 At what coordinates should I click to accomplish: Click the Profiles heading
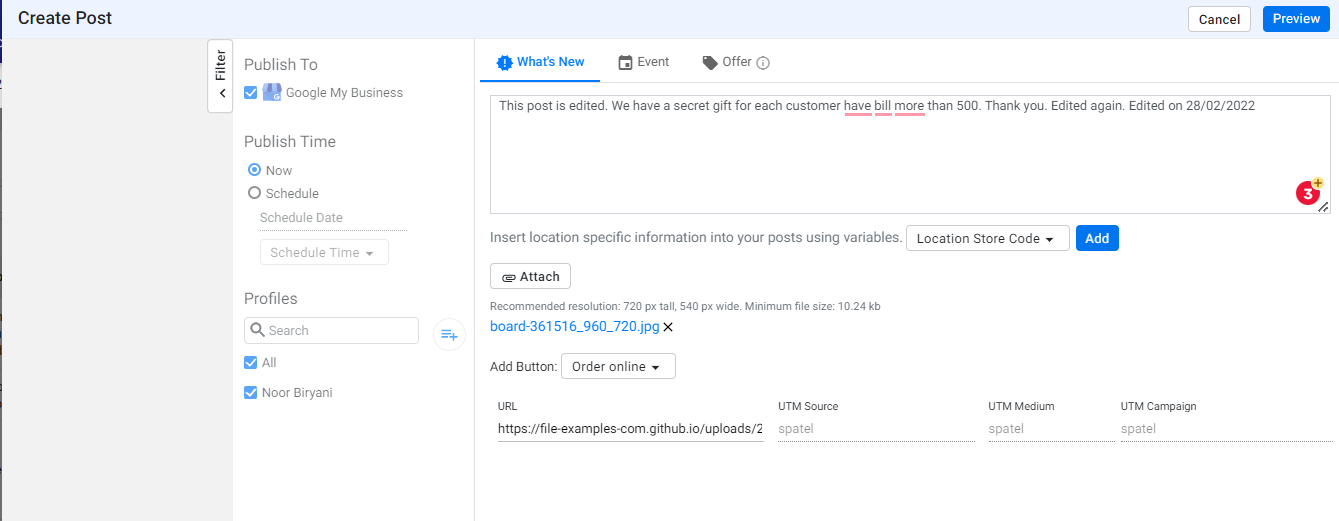(x=271, y=298)
